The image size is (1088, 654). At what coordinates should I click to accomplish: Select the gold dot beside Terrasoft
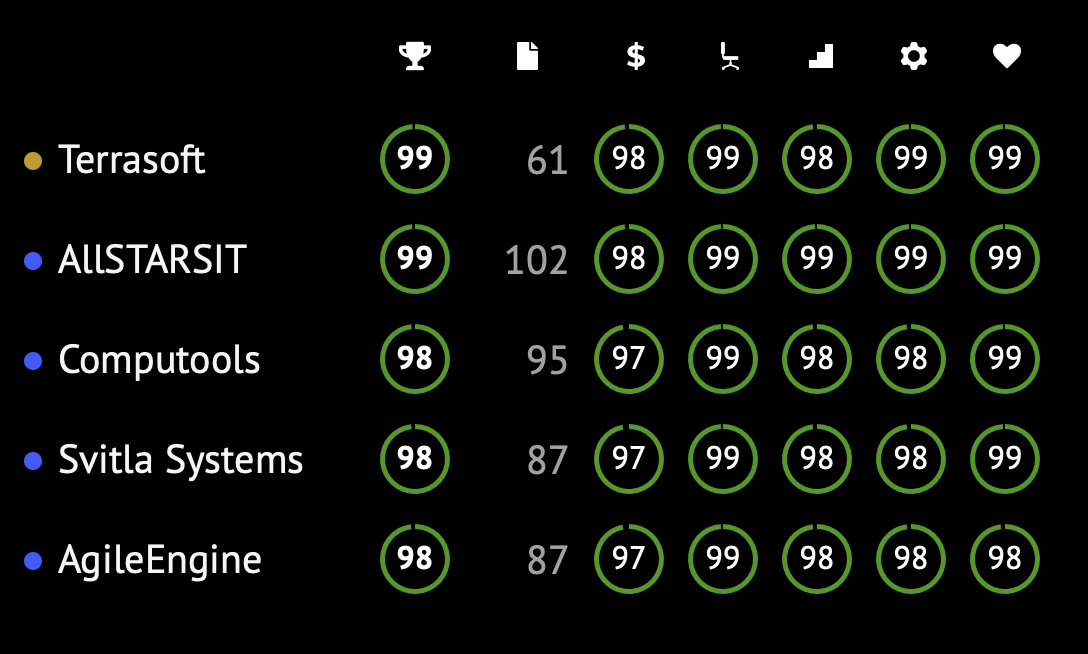[x=33, y=161]
